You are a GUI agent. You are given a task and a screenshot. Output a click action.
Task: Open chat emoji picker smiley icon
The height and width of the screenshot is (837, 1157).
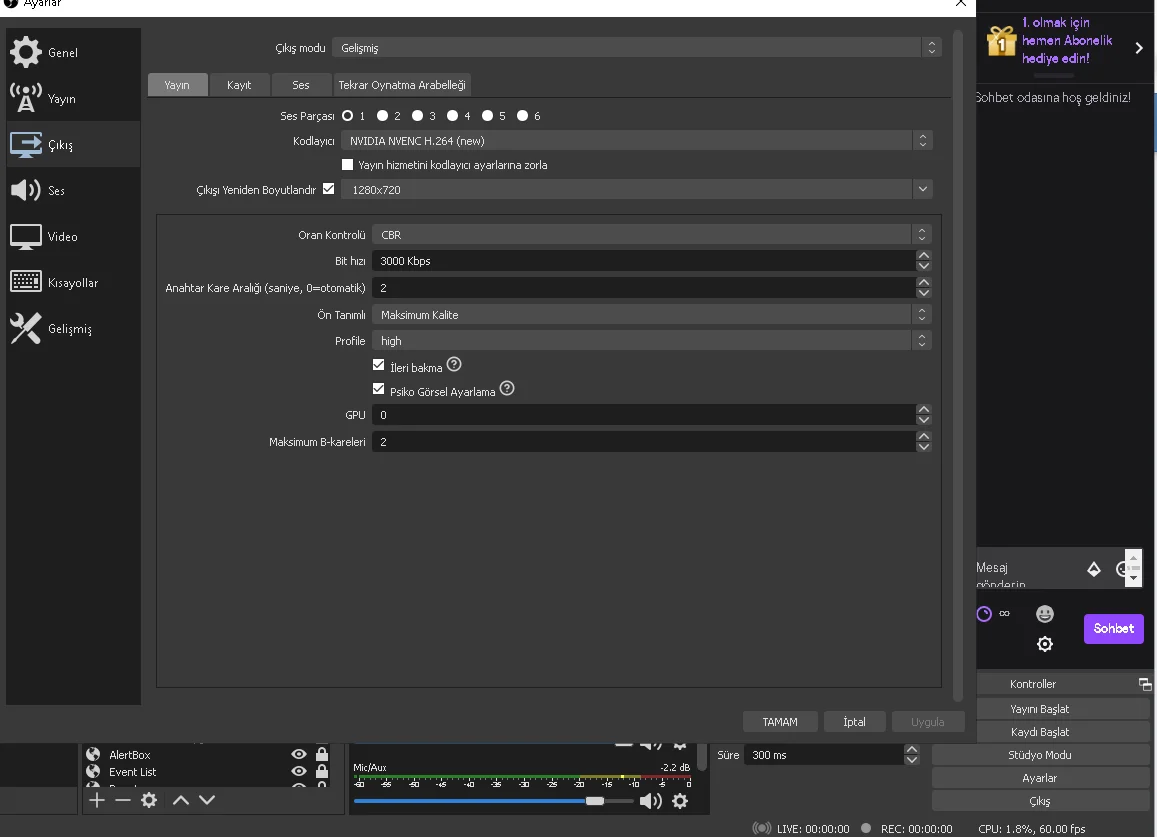pos(1045,614)
